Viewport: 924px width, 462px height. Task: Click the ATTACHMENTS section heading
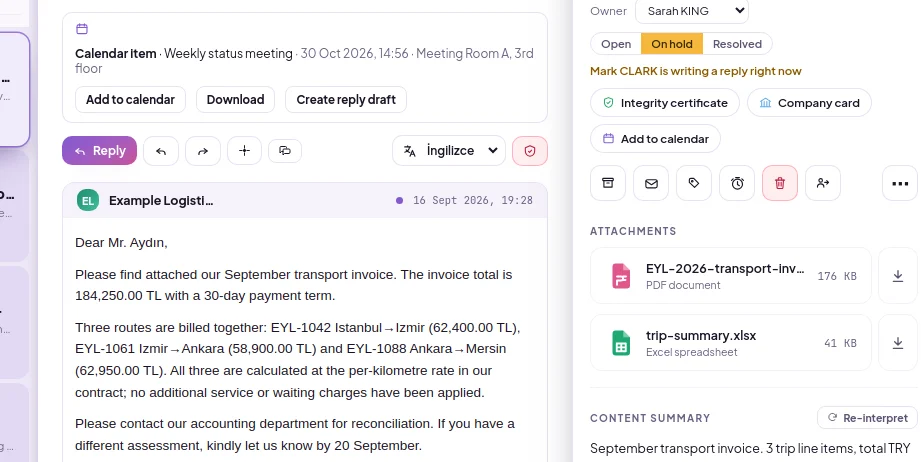click(x=633, y=231)
